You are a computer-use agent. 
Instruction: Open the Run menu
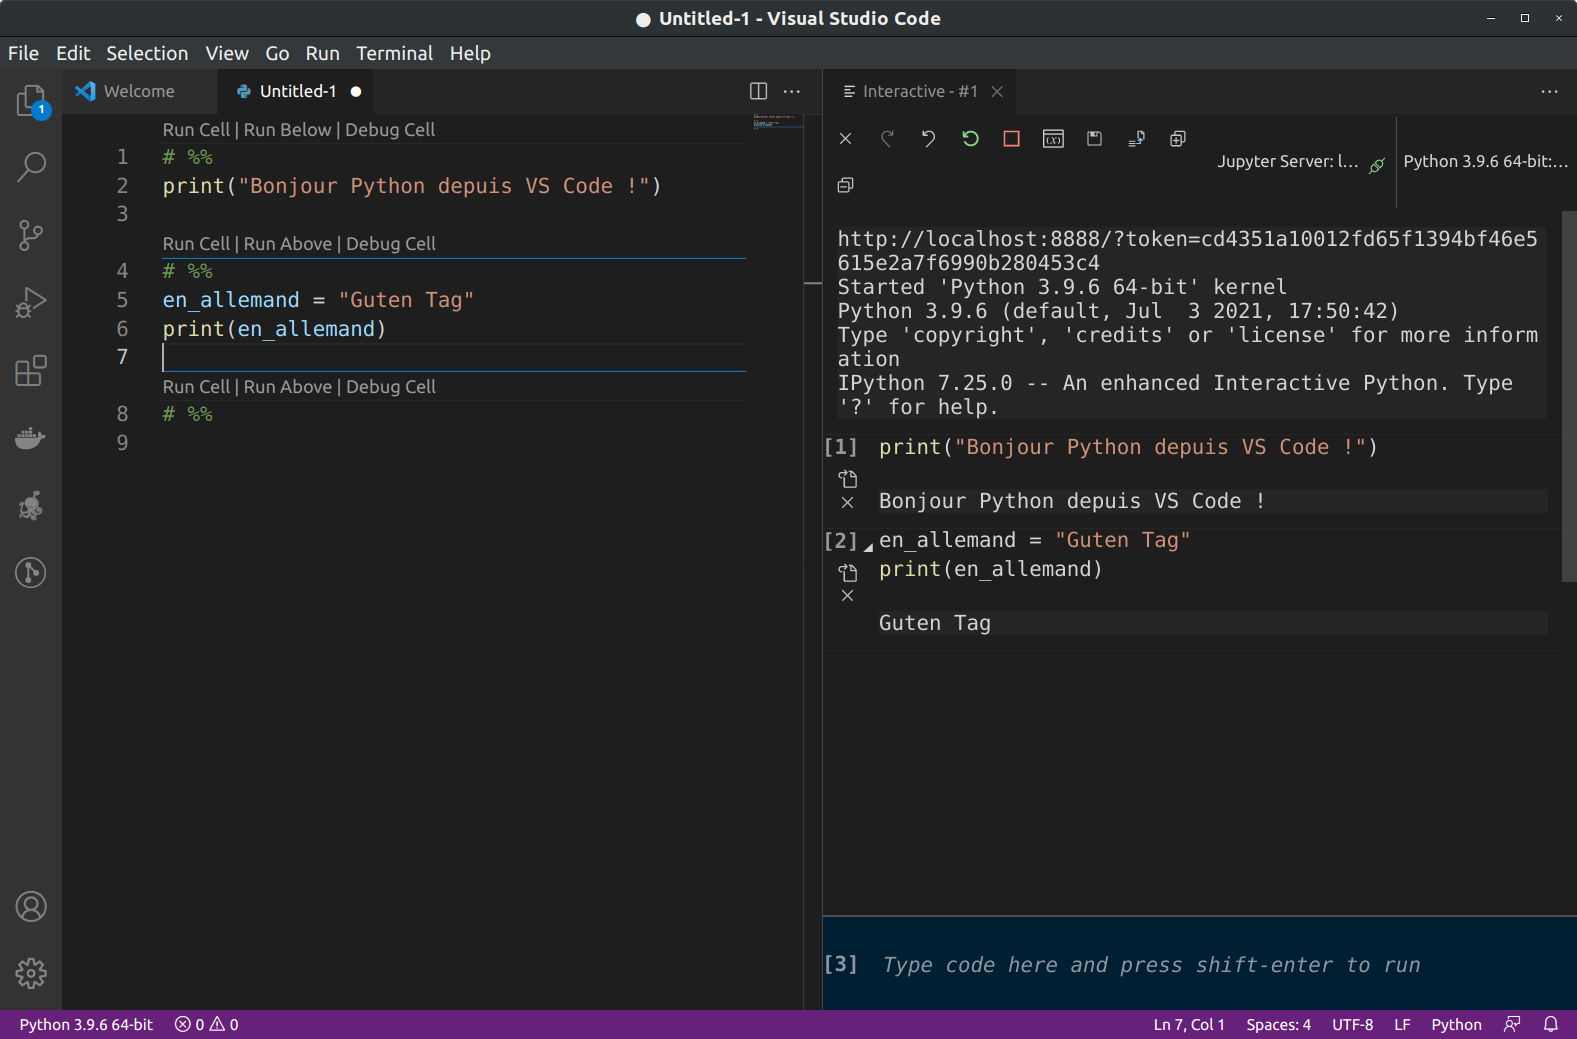pos(323,53)
